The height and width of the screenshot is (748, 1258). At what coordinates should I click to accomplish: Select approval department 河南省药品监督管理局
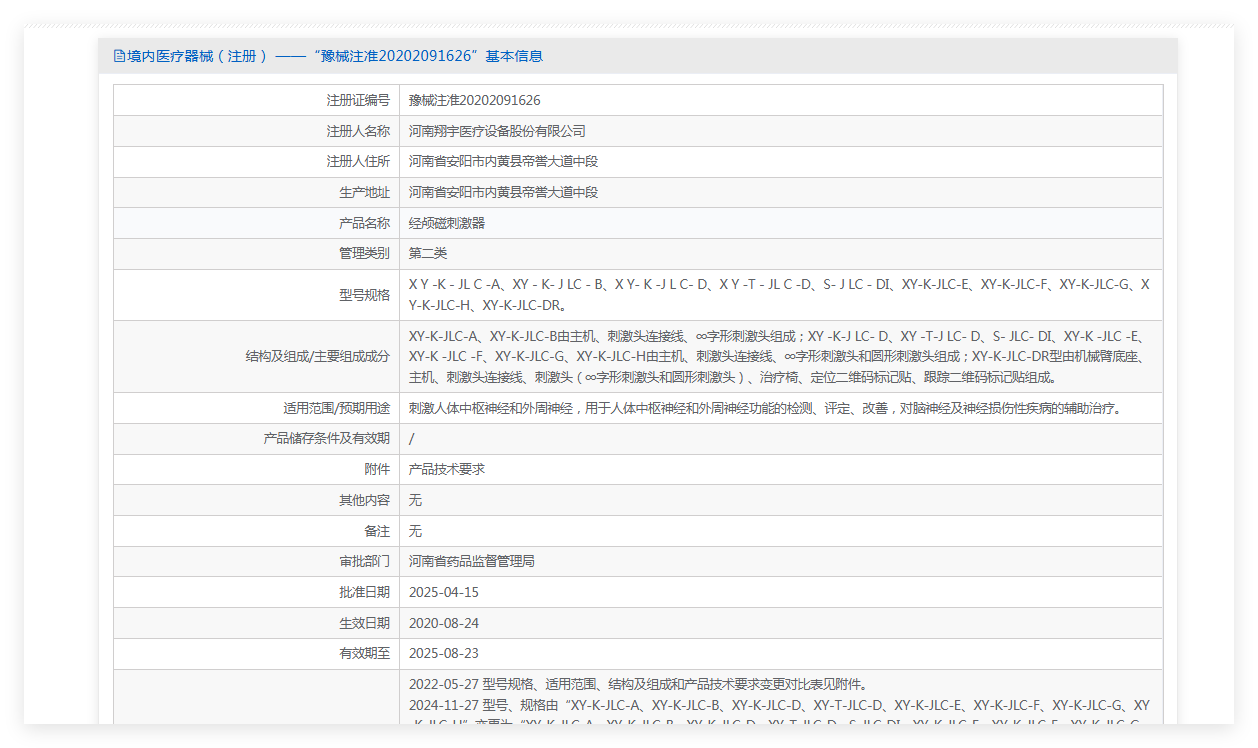472,561
